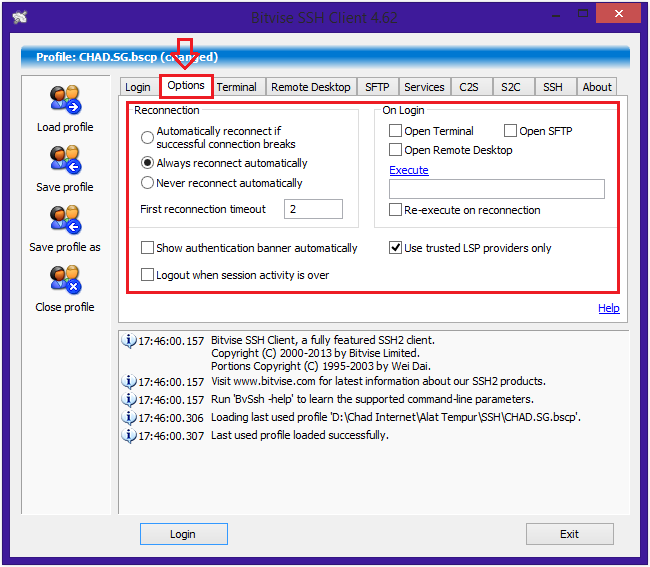The width and height of the screenshot is (650, 567).
Task: Click the Save profile as label
Action: click(x=65, y=247)
